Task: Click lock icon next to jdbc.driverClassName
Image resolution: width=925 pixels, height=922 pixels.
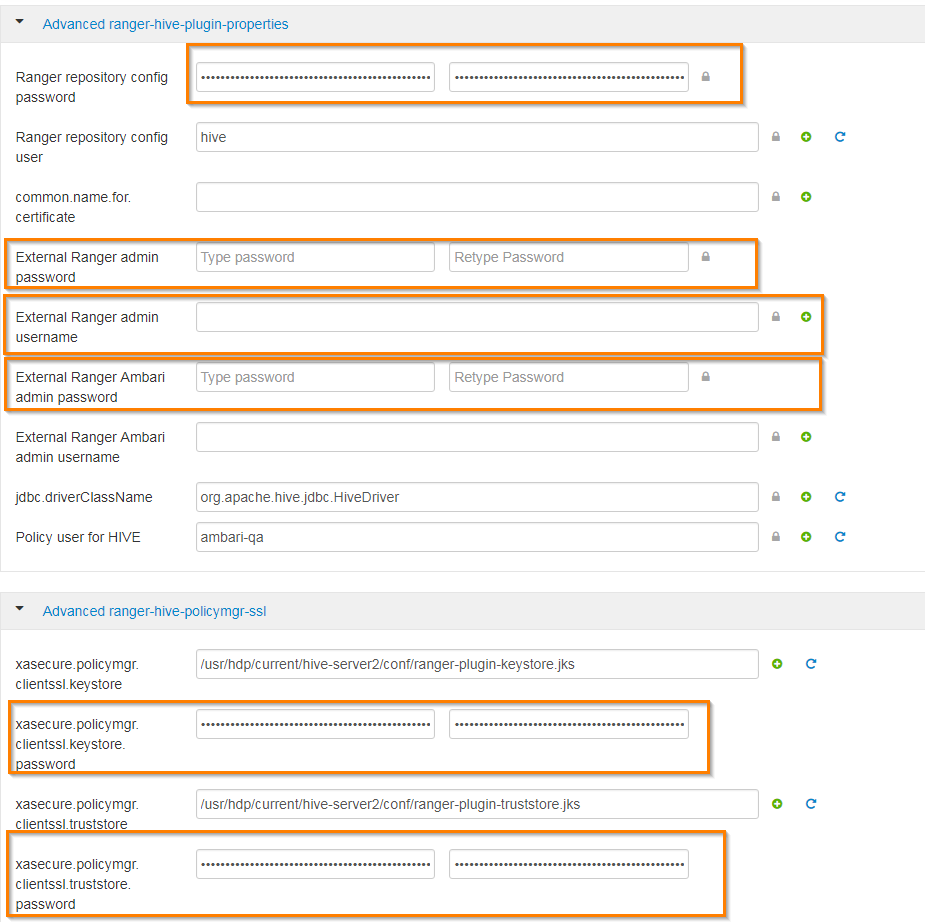Action: click(776, 497)
